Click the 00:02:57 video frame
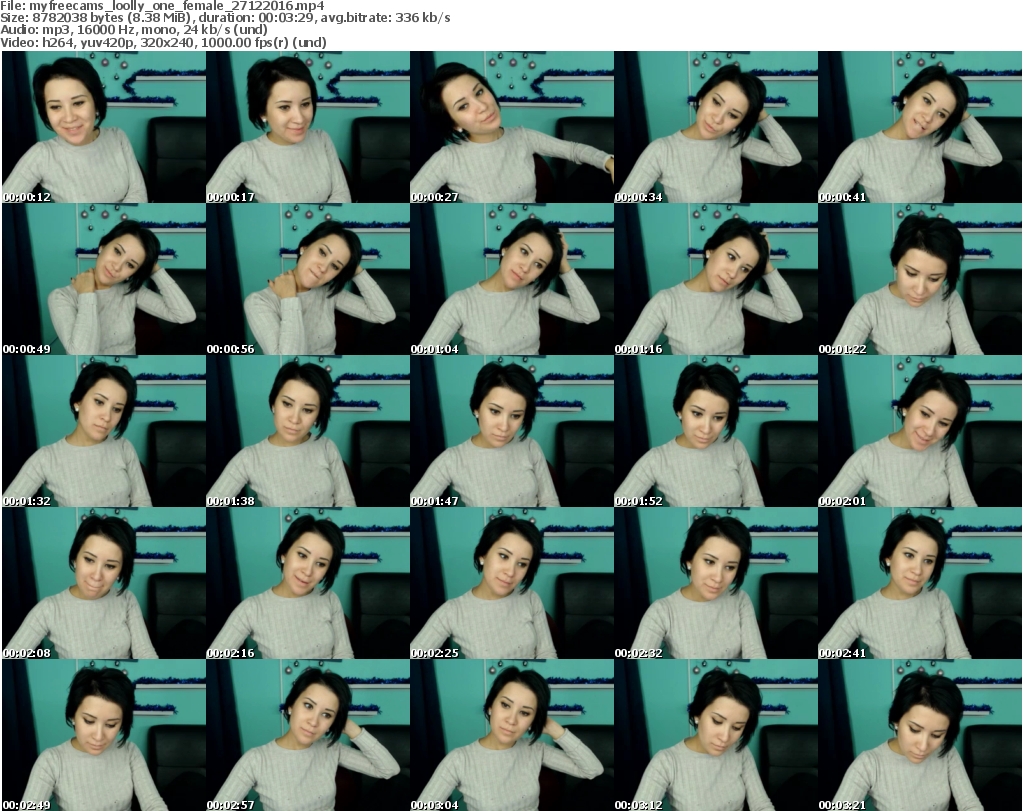 (x=308, y=735)
